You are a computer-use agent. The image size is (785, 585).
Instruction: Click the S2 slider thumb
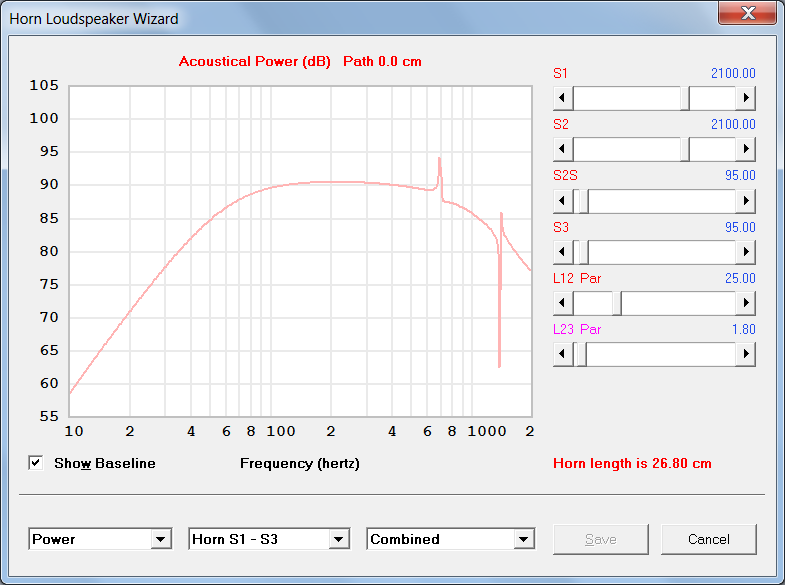(685, 149)
